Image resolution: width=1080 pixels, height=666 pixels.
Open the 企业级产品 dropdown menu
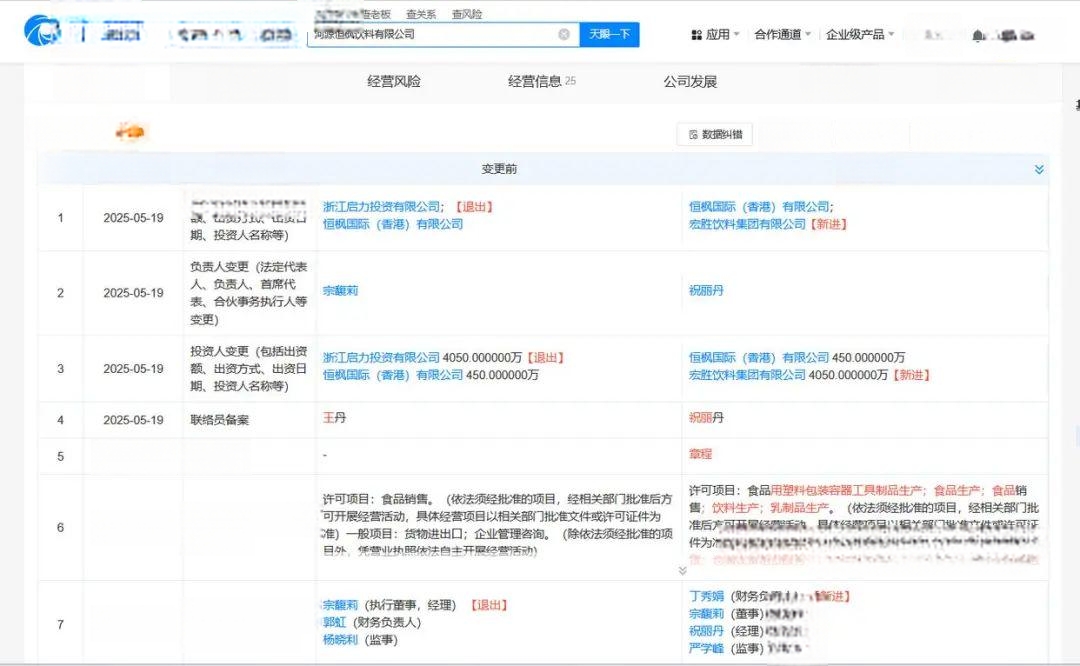[860, 34]
